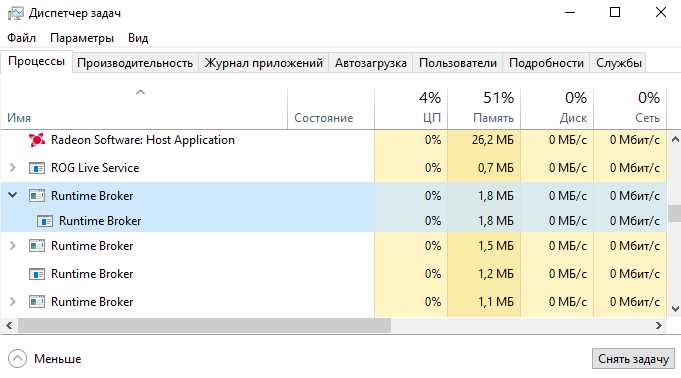Select the child Runtime Broker process name
This screenshot has height=378, width=681.
100,221
